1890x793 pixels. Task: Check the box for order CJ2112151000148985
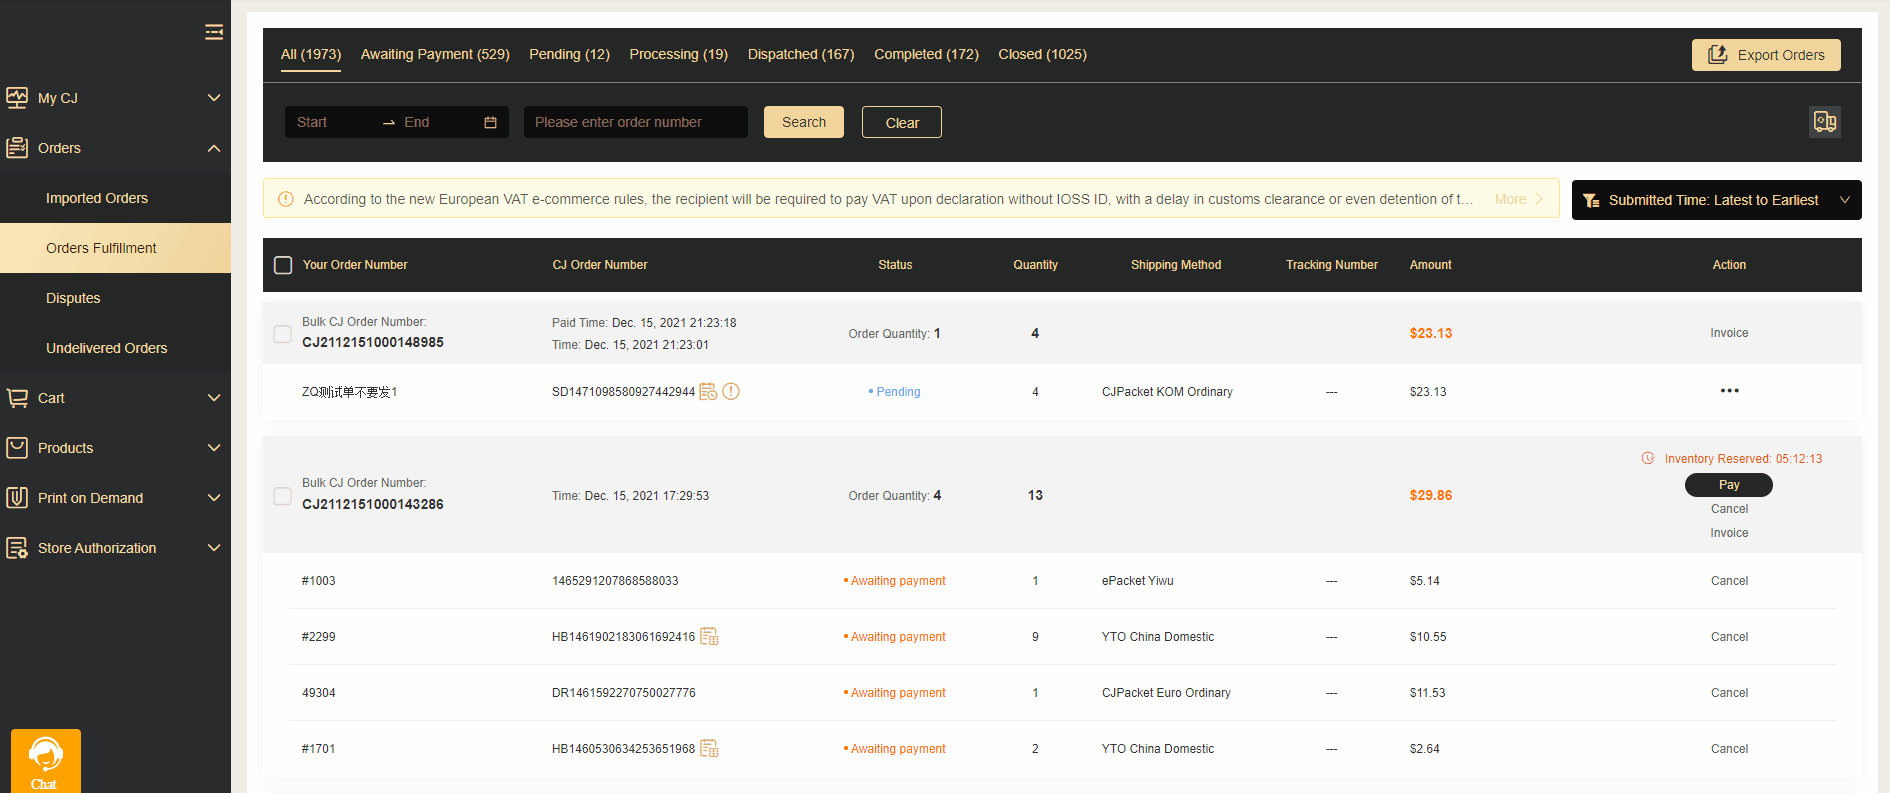pos(283,333)
